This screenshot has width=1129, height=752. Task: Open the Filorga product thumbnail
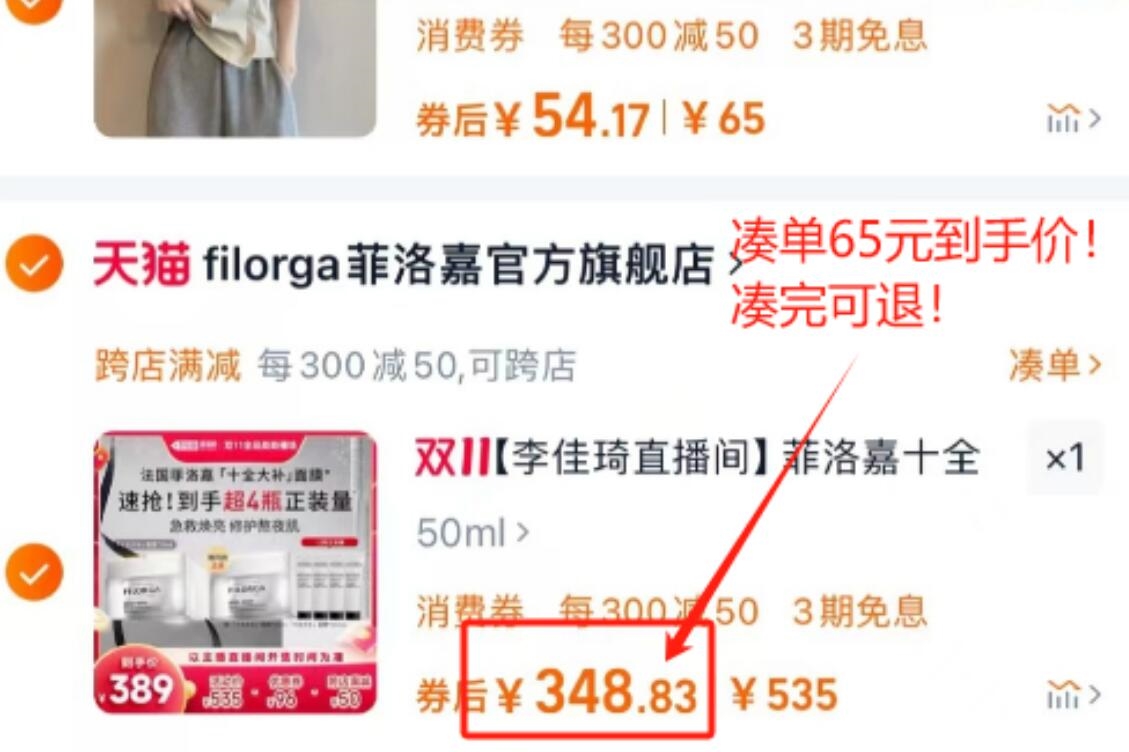[235, 573]
